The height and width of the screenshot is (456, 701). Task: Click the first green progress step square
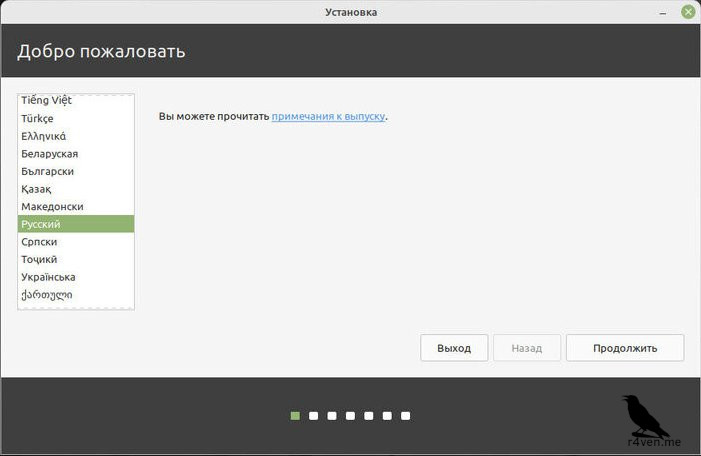tap(295, 415)
